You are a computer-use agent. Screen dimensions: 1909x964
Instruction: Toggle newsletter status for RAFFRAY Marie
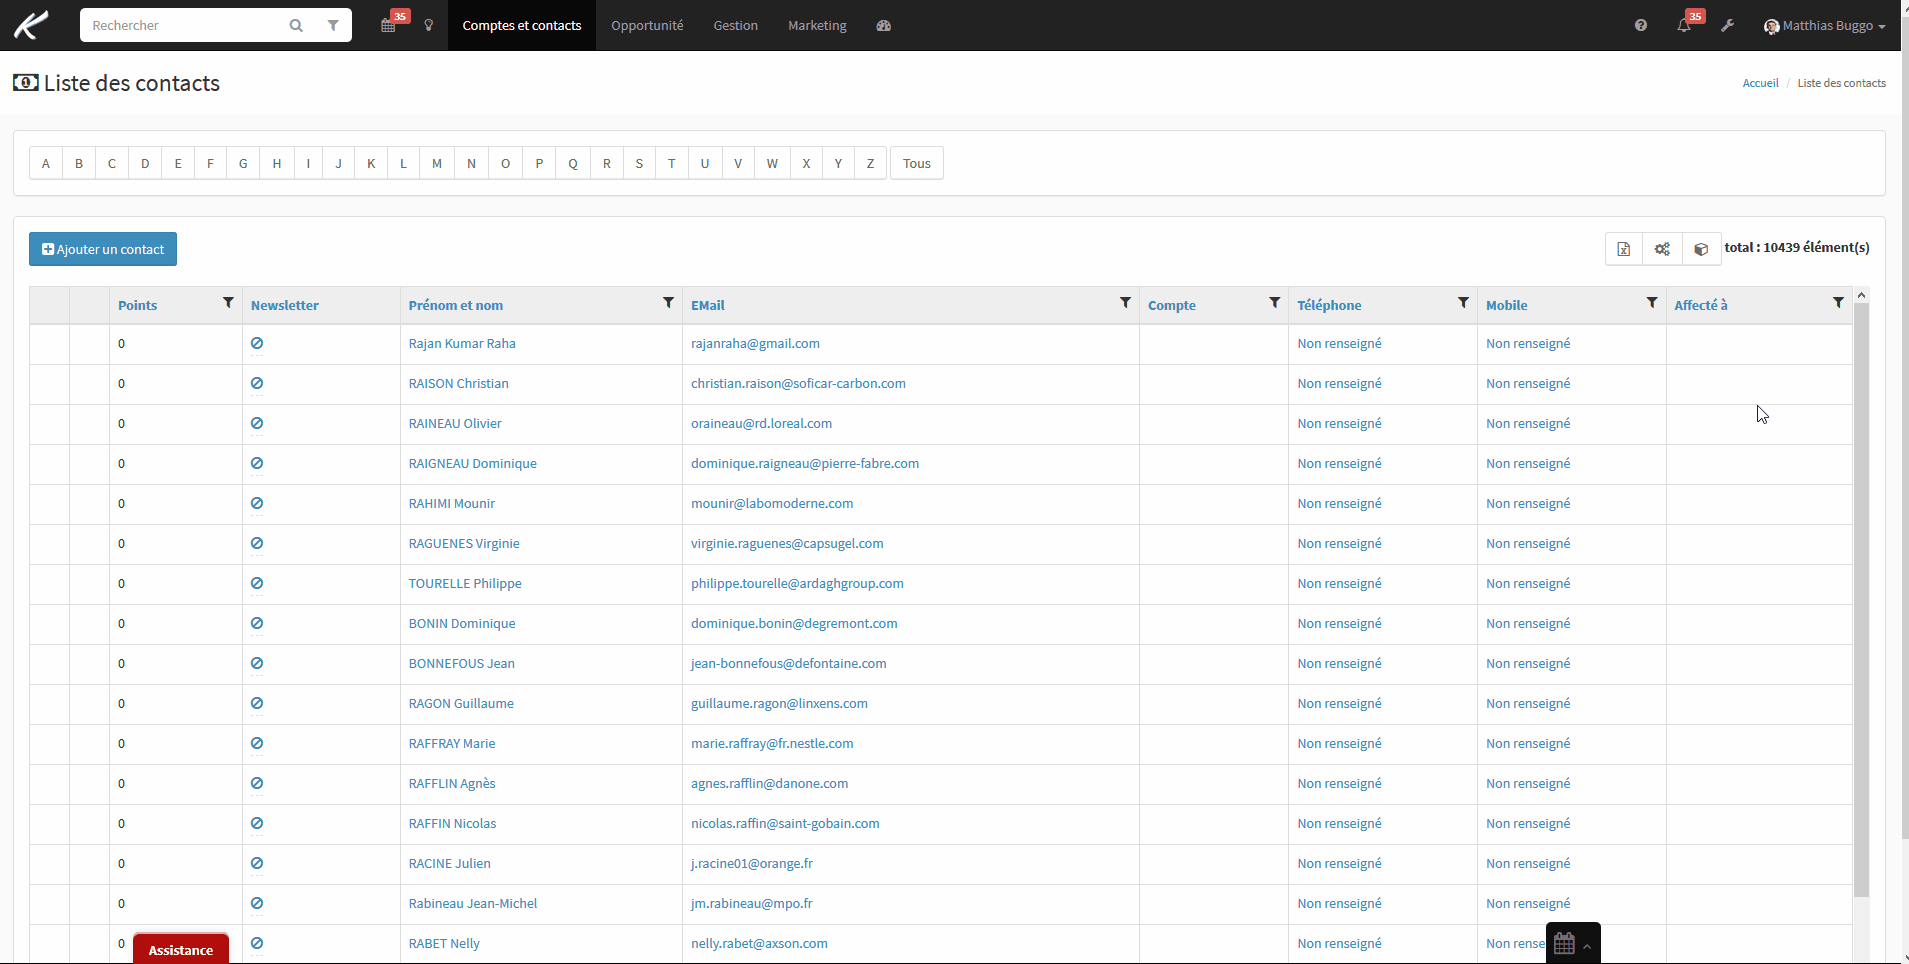[x=257, y=743]
